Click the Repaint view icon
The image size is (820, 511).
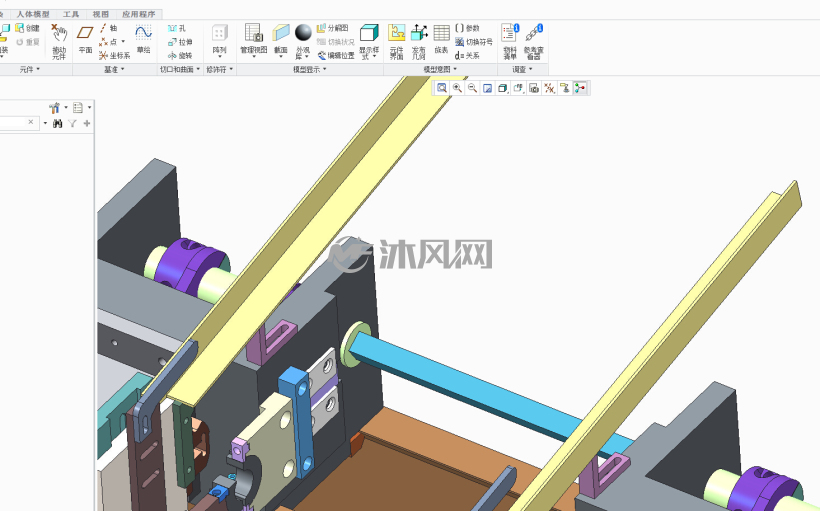click(x=487, y=88)
